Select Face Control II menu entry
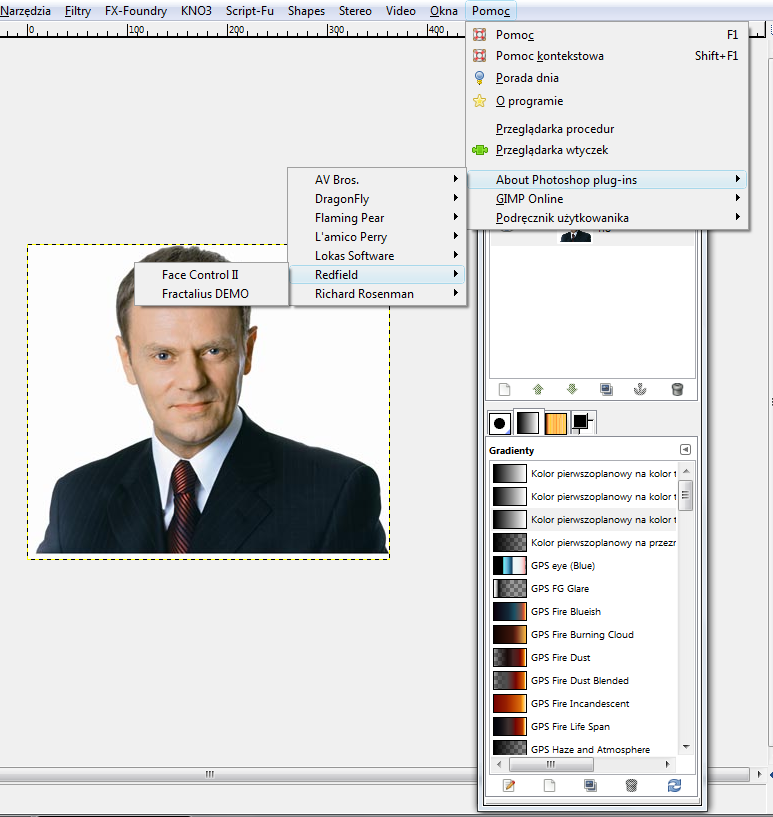 click(x=200, y=274)
